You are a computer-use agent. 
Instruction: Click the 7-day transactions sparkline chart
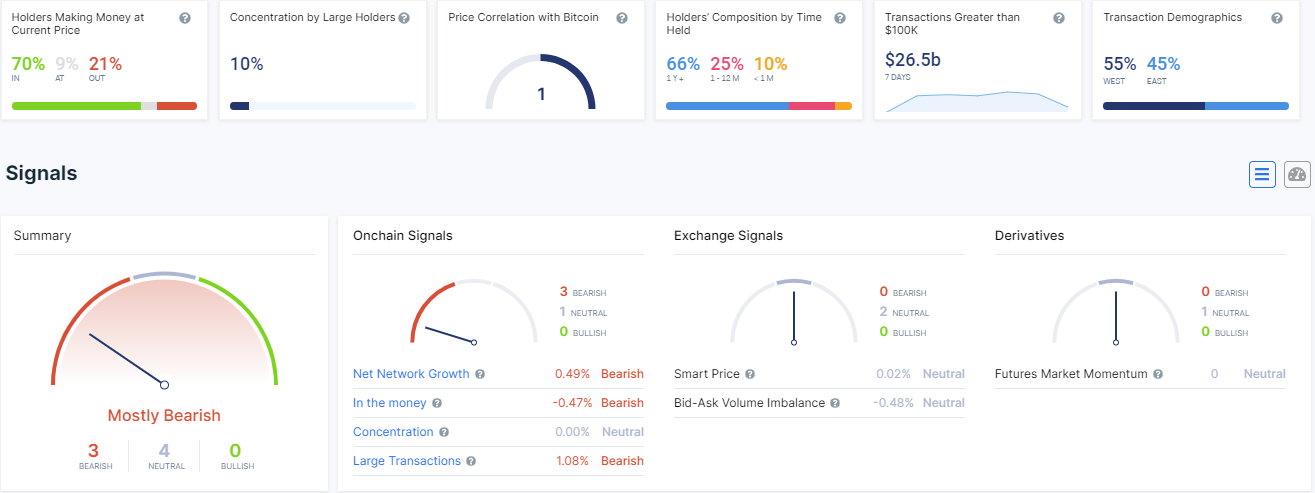[977, 99]
